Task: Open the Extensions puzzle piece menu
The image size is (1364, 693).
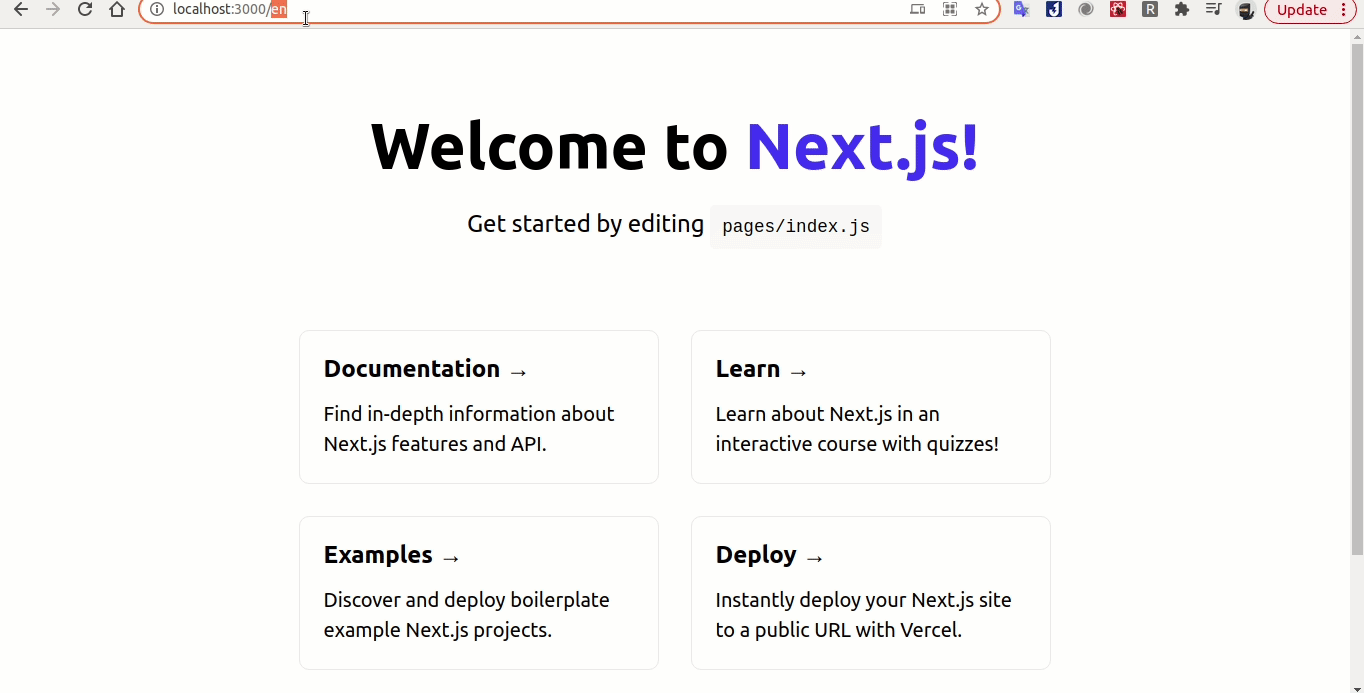Action: 1182,10
